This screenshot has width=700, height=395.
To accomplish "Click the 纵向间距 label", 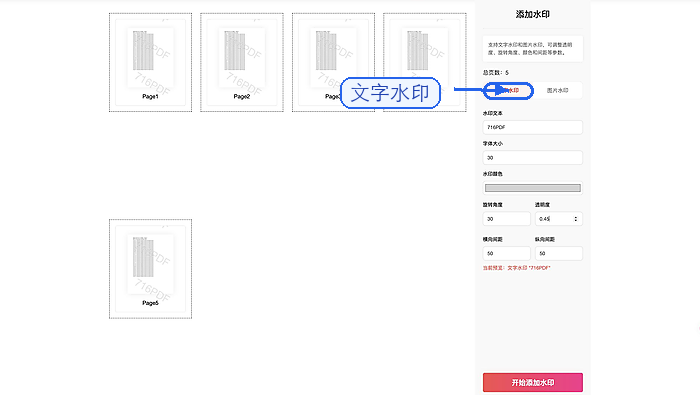I will 545,240.
